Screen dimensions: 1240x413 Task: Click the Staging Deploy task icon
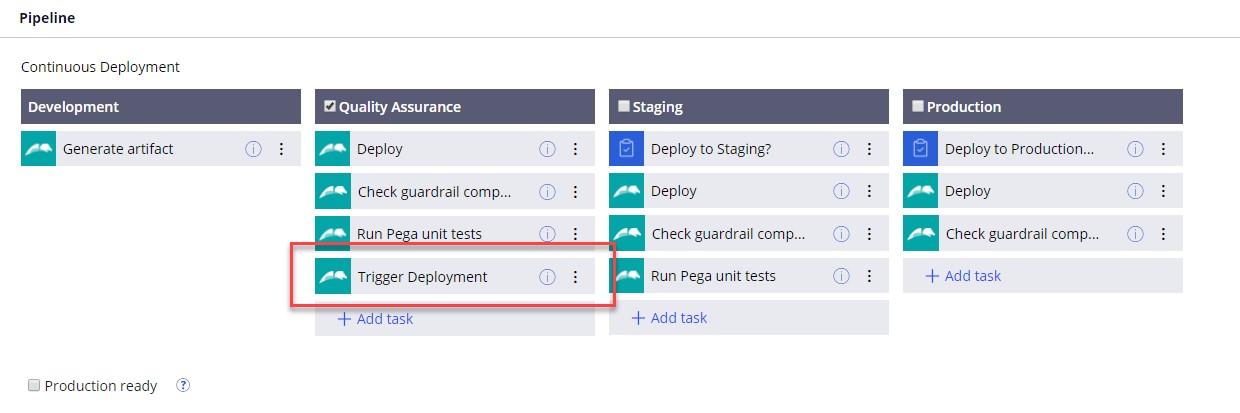coord(626,191)
